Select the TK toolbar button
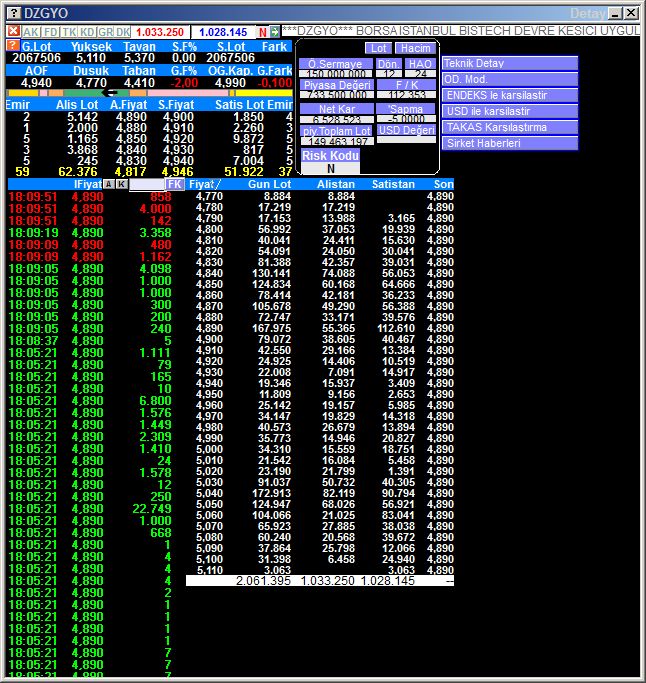Screen dimensions: 646x683 pyautogui.click(x=69, y=32)
